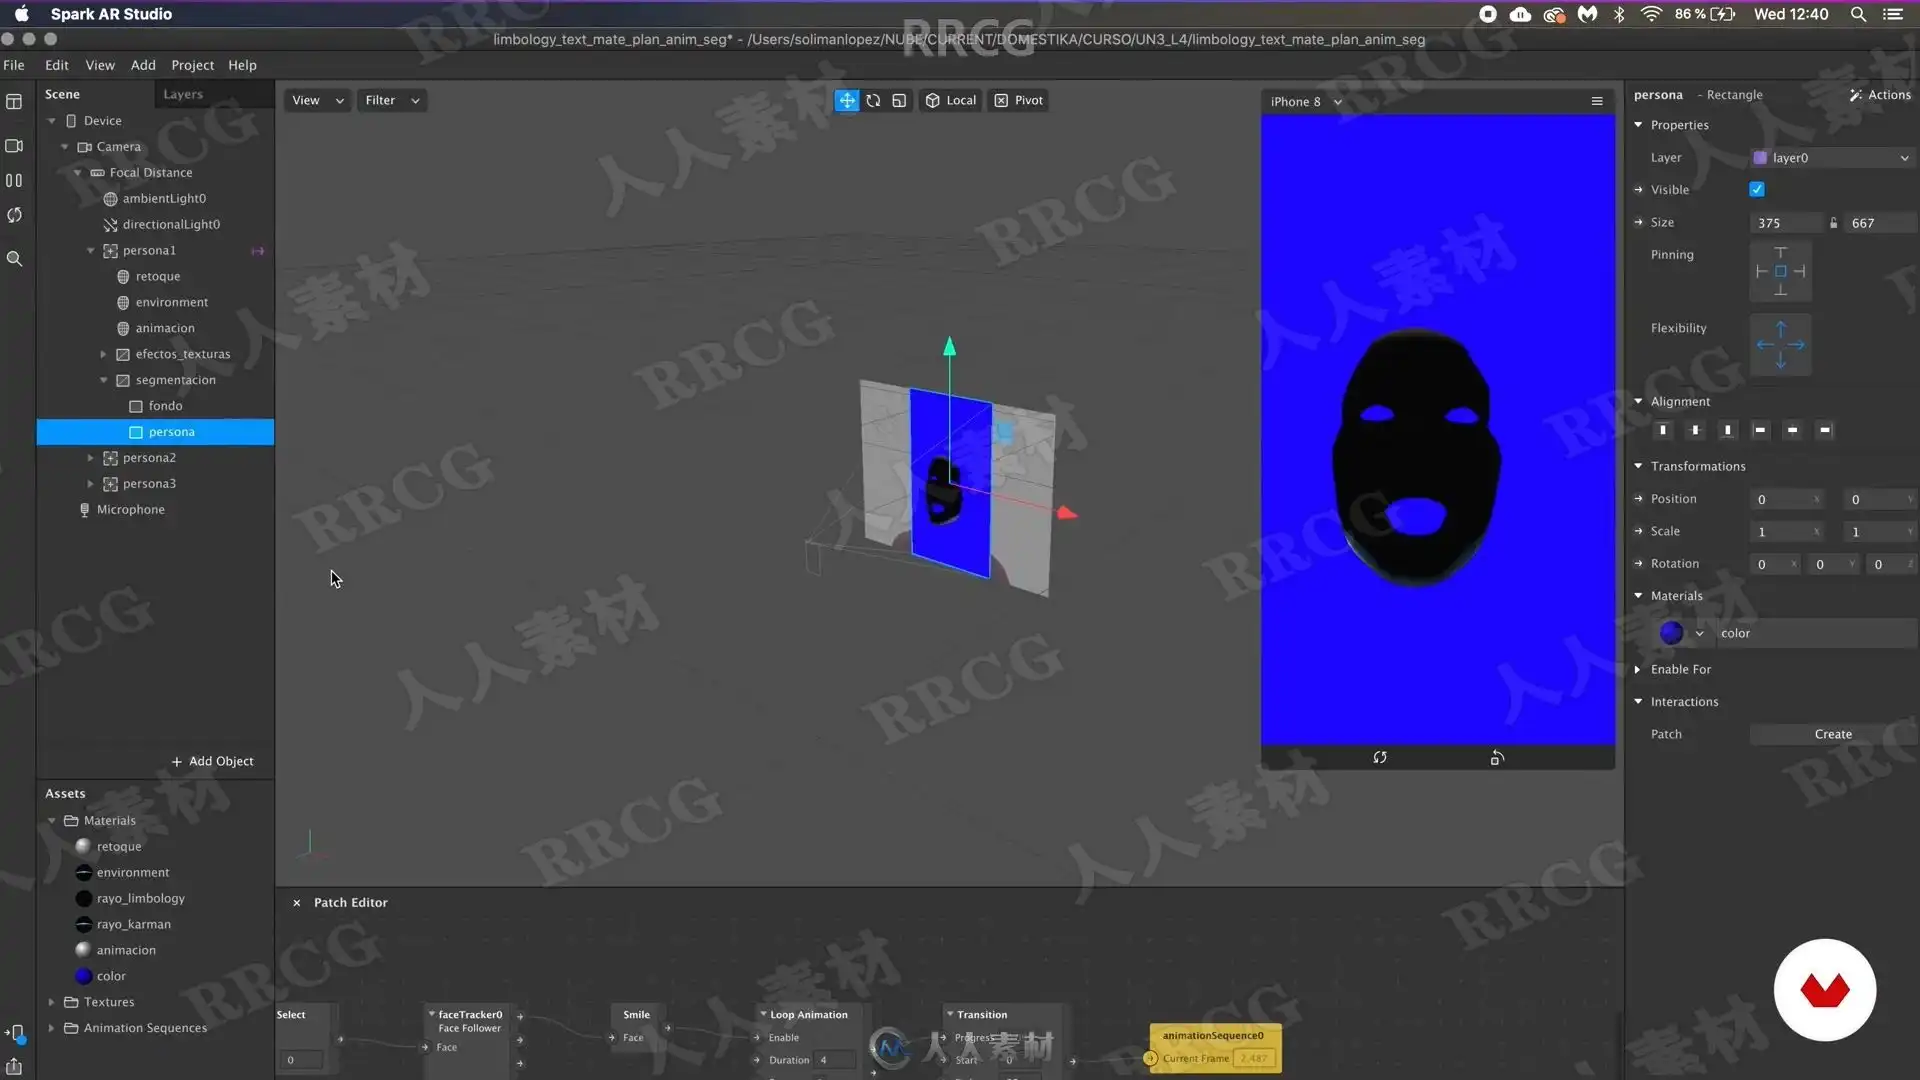Click the blue color material swatch

click(1671, 633)
